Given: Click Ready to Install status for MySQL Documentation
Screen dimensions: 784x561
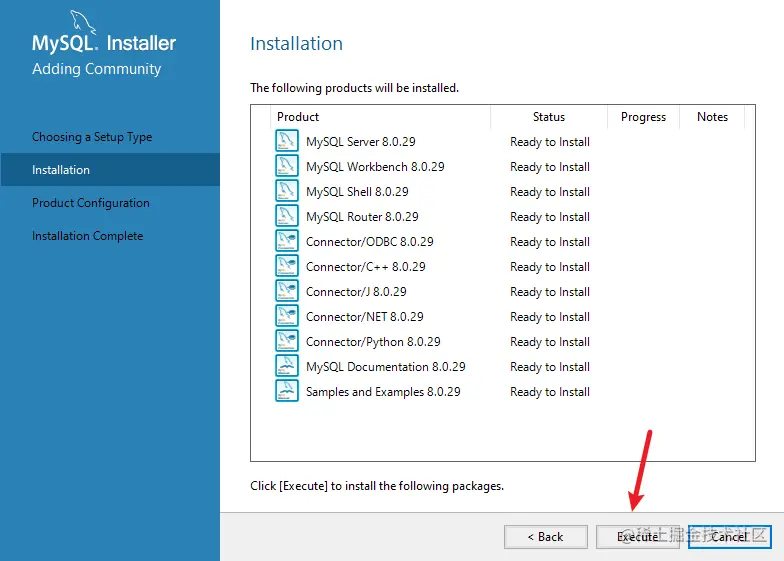Looking at the screenshot, I should click(x=550, y=367).
